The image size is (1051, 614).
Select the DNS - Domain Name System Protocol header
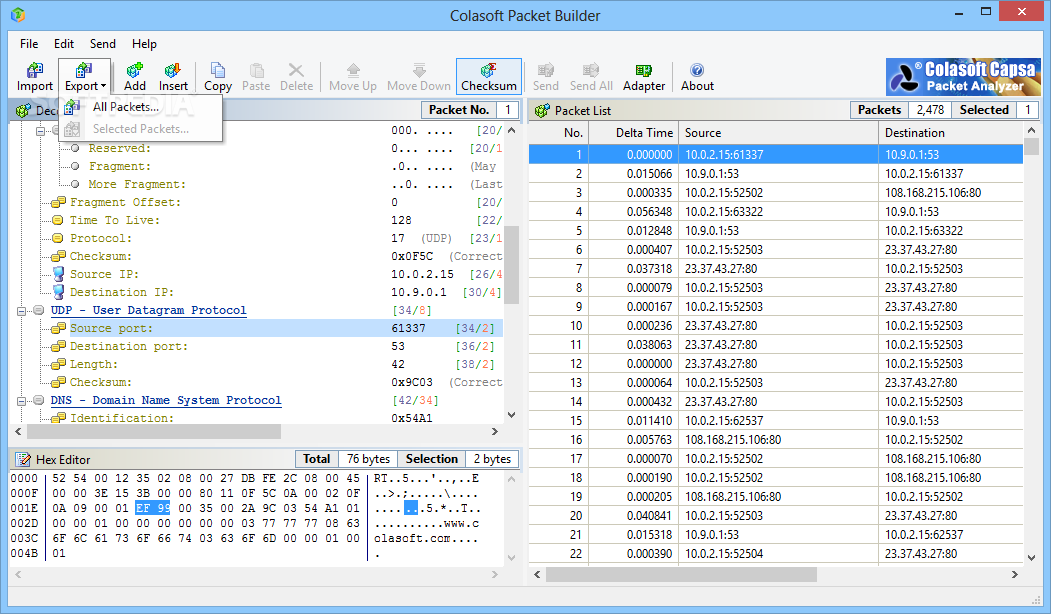click(x=166, y=400)
